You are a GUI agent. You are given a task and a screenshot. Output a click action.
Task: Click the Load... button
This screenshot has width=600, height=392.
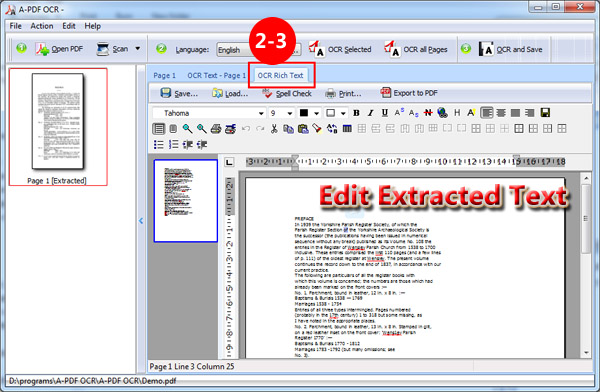[230, 93]
